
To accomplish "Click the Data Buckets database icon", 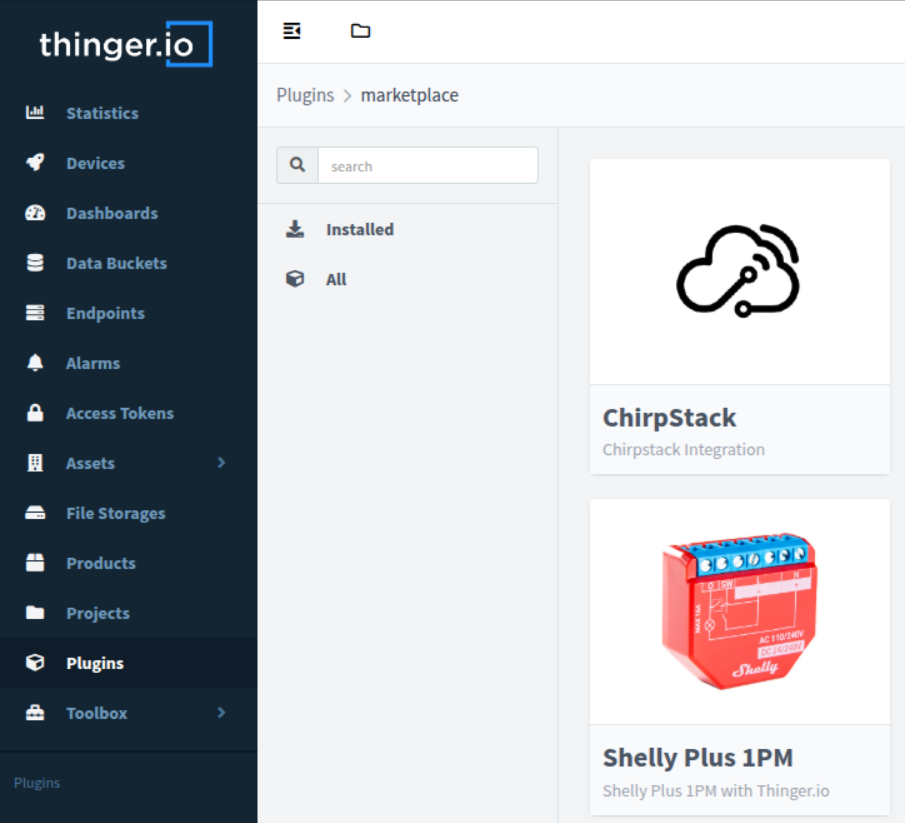I will [x=35, y=263].
